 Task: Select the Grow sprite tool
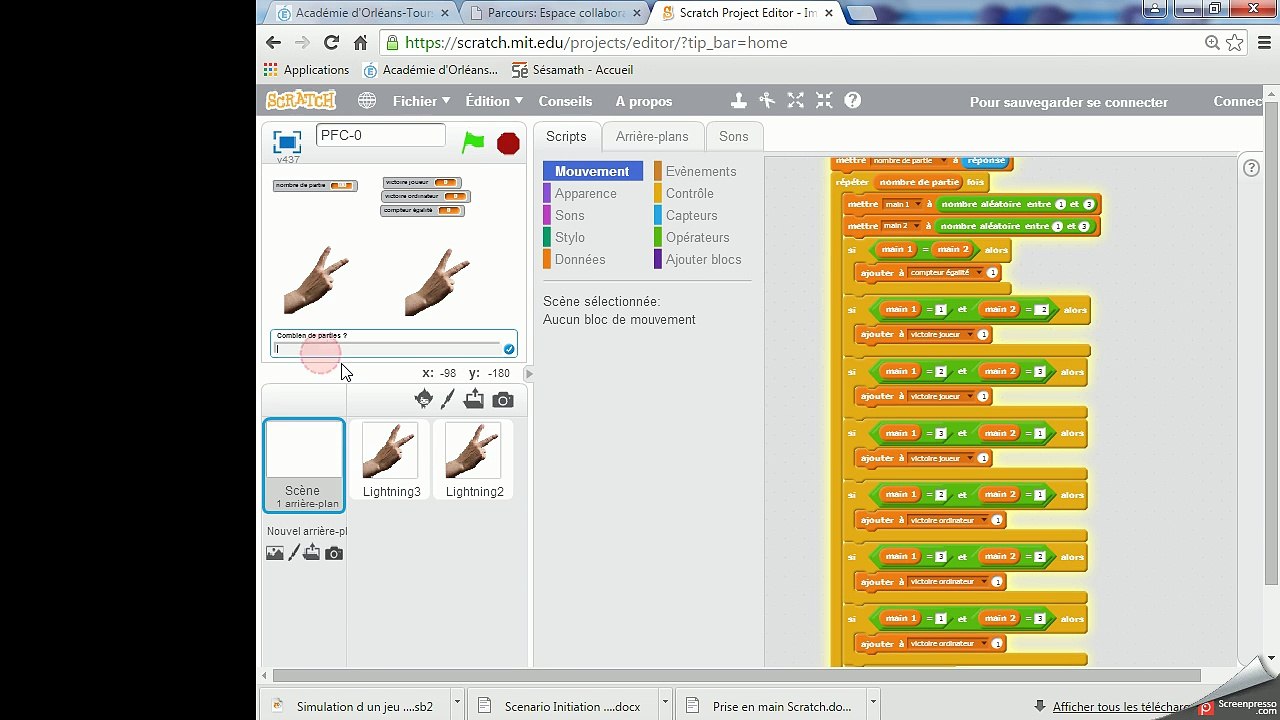795,100
